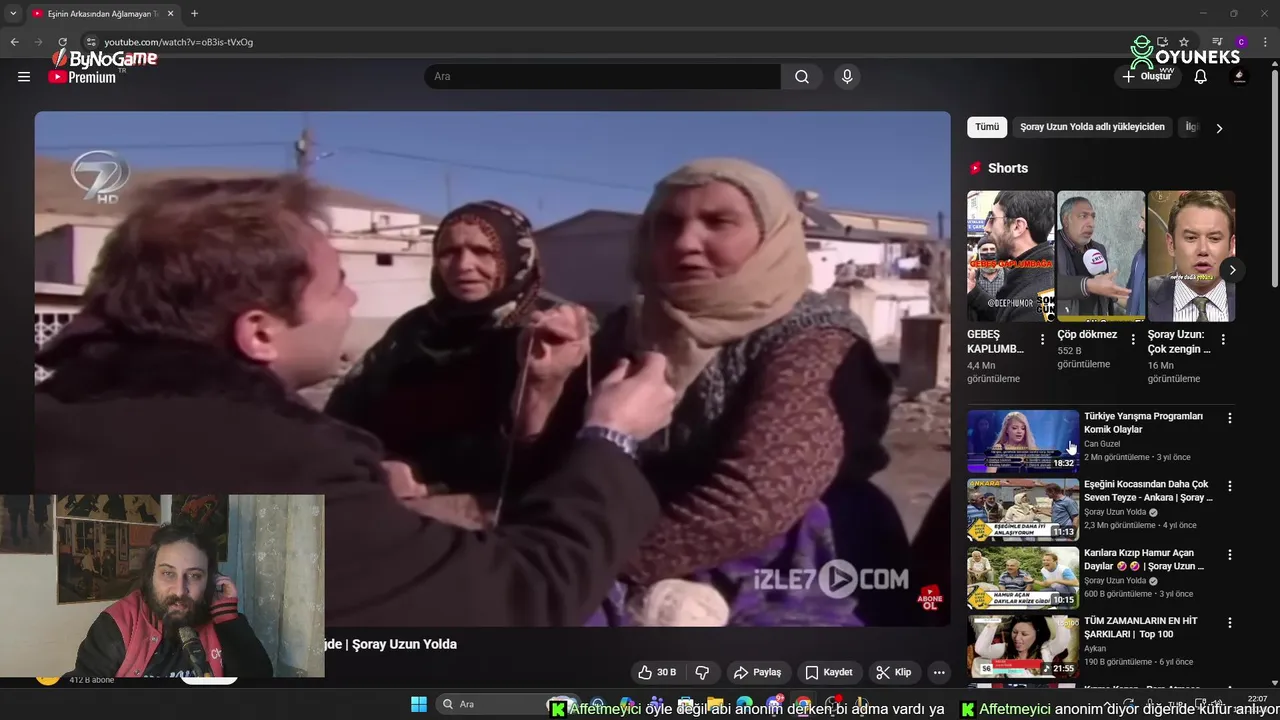Open Can Guzel channel link
1280x720 pixels.
(1102, 444)
